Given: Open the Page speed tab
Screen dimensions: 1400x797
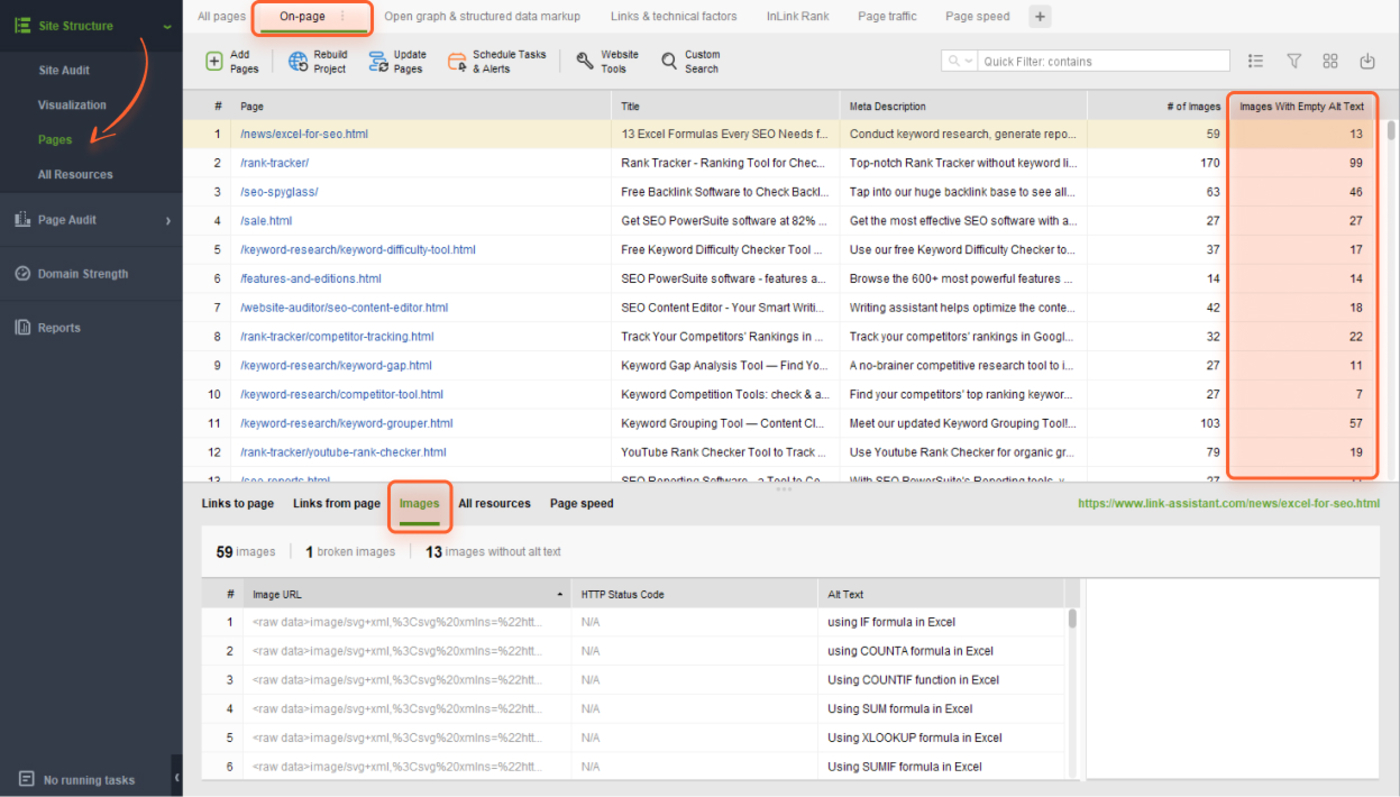Looking at the screenshot, I should [977, 16].
